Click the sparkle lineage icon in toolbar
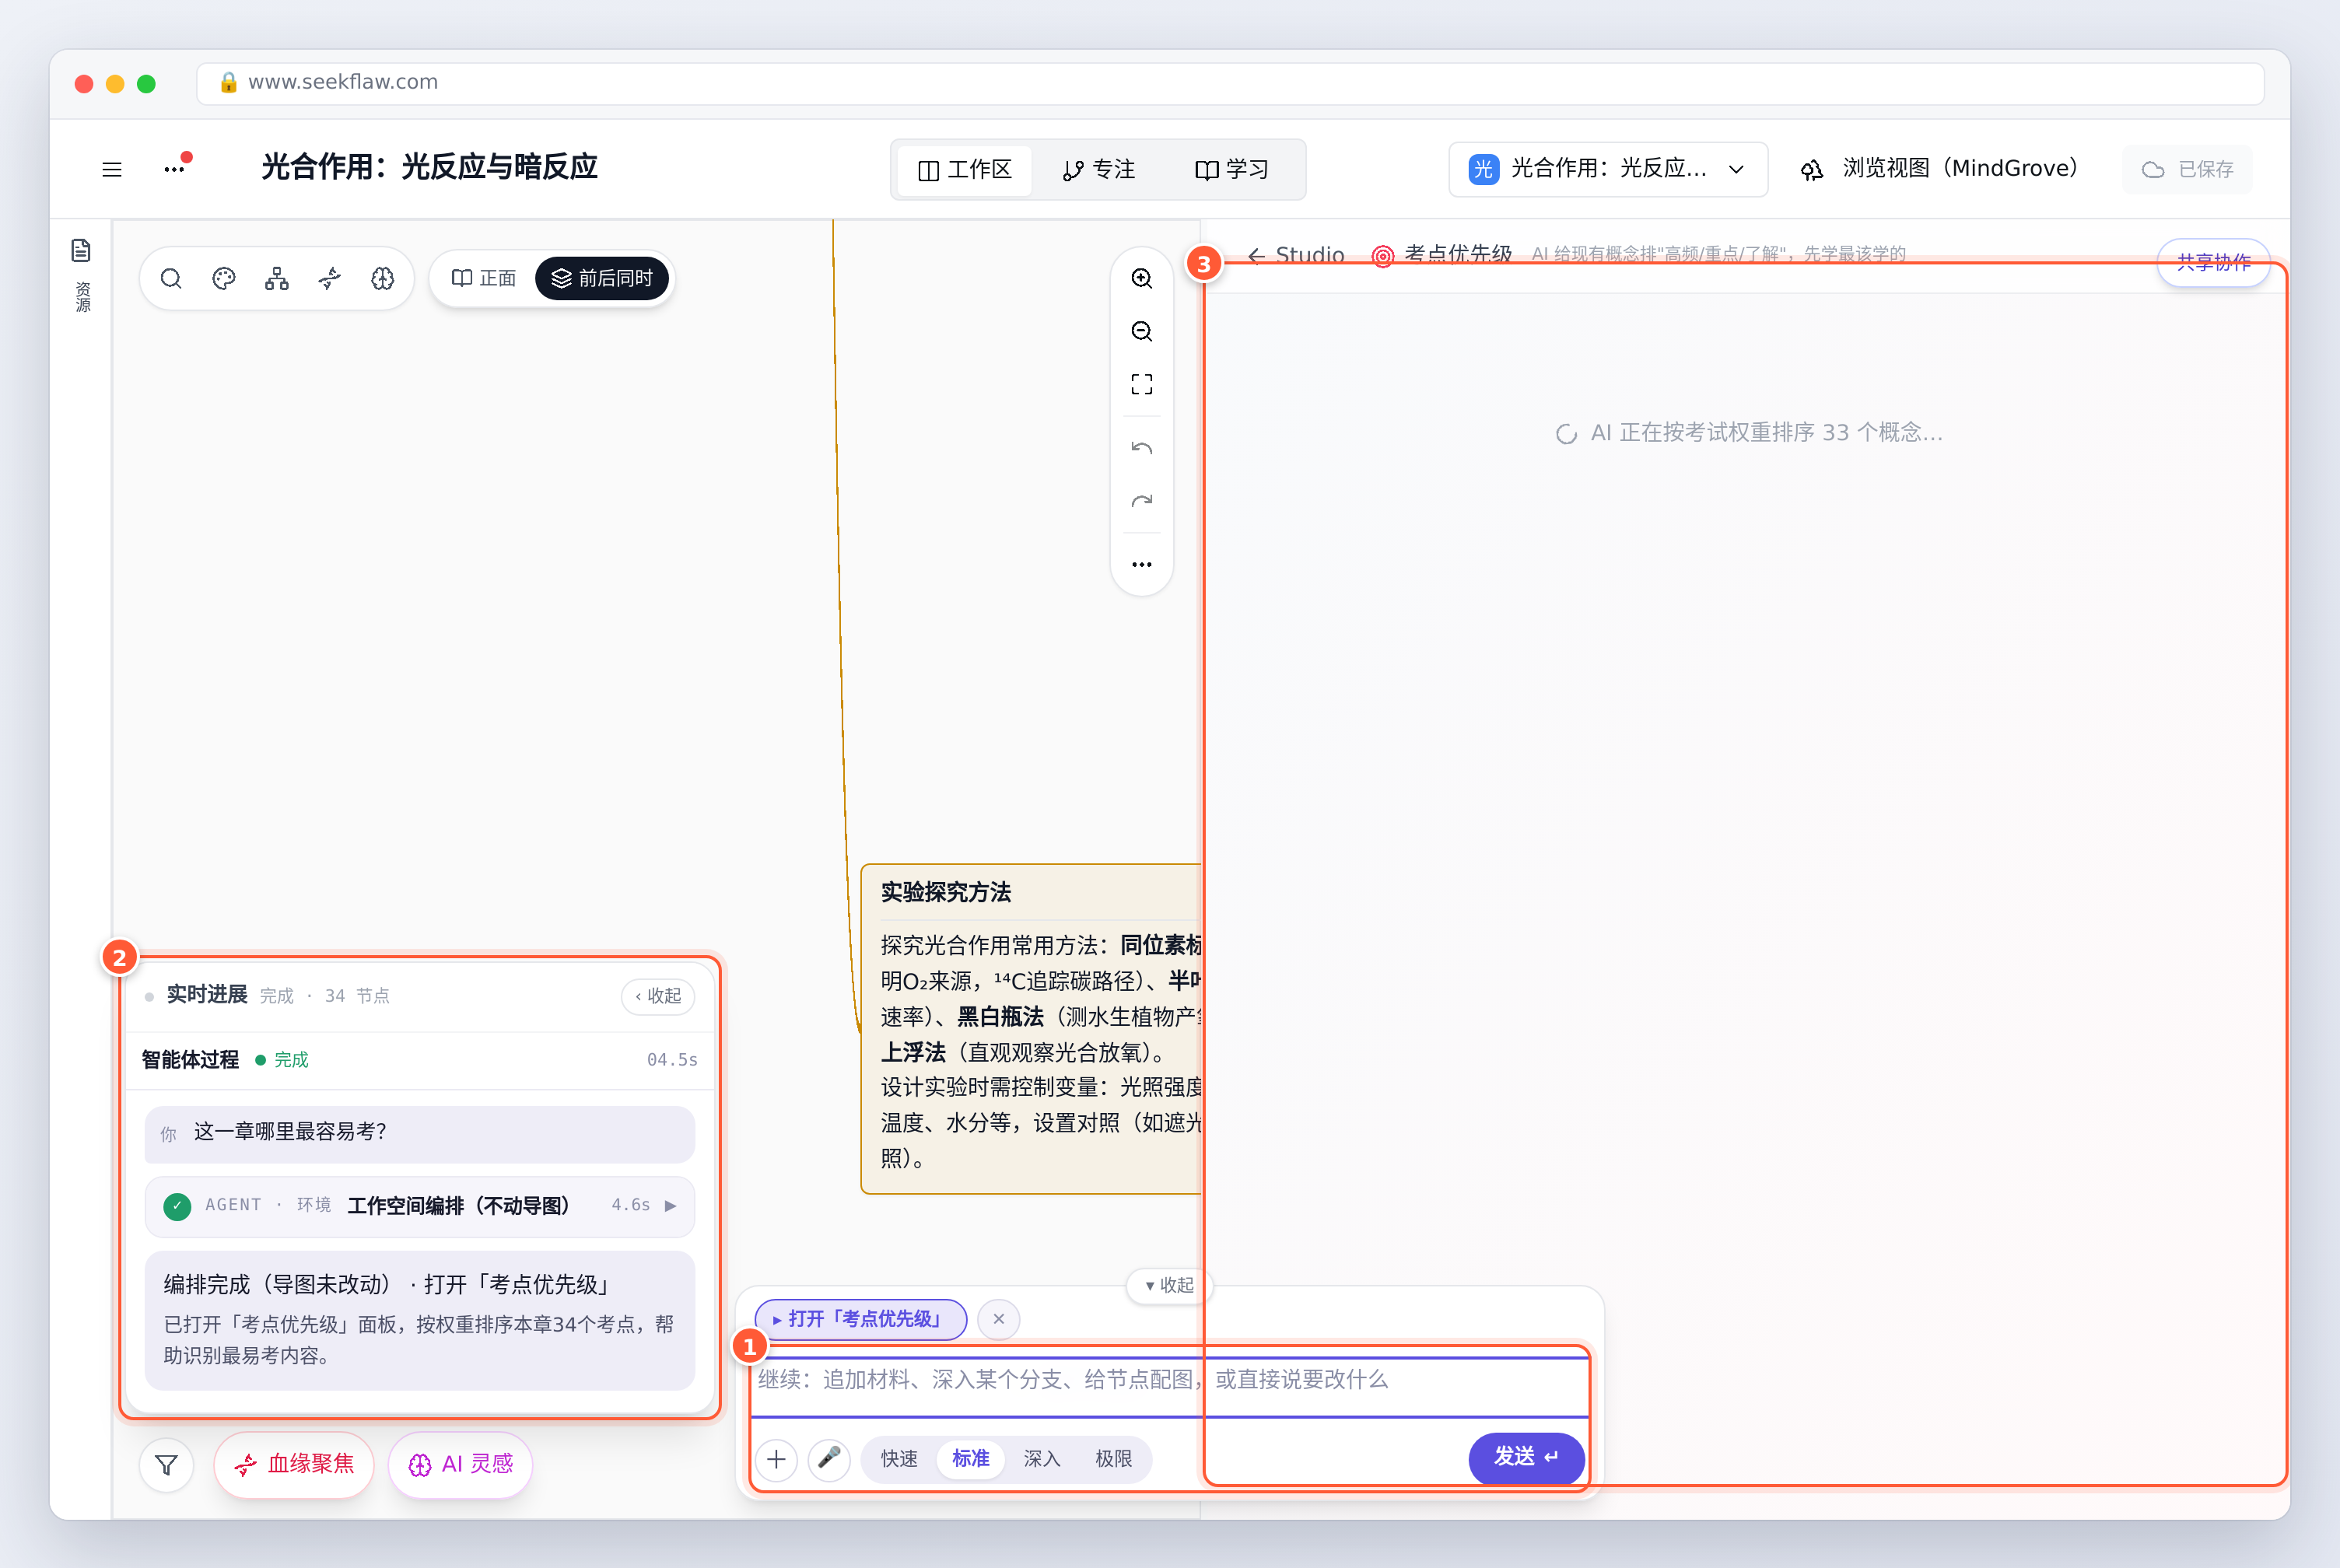2340x1568 pixels. (330, 278)
